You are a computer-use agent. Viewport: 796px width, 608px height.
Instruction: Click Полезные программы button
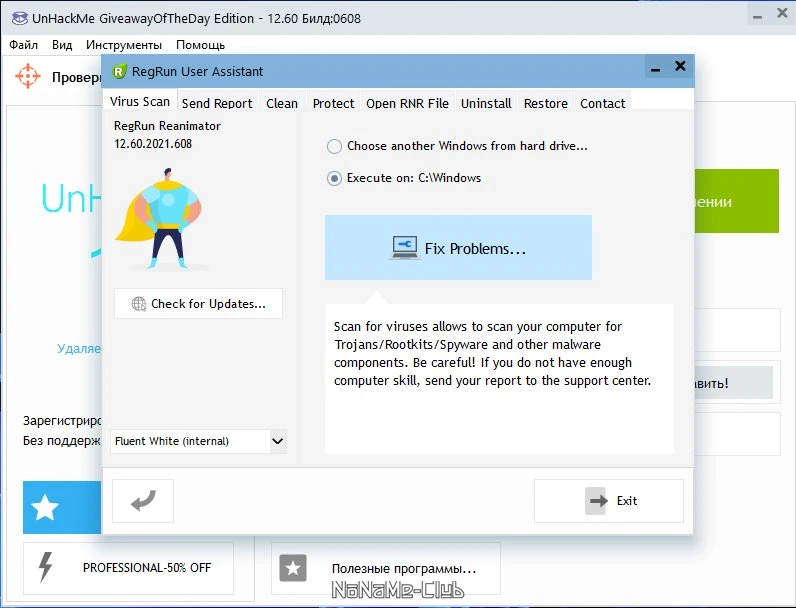386,568
